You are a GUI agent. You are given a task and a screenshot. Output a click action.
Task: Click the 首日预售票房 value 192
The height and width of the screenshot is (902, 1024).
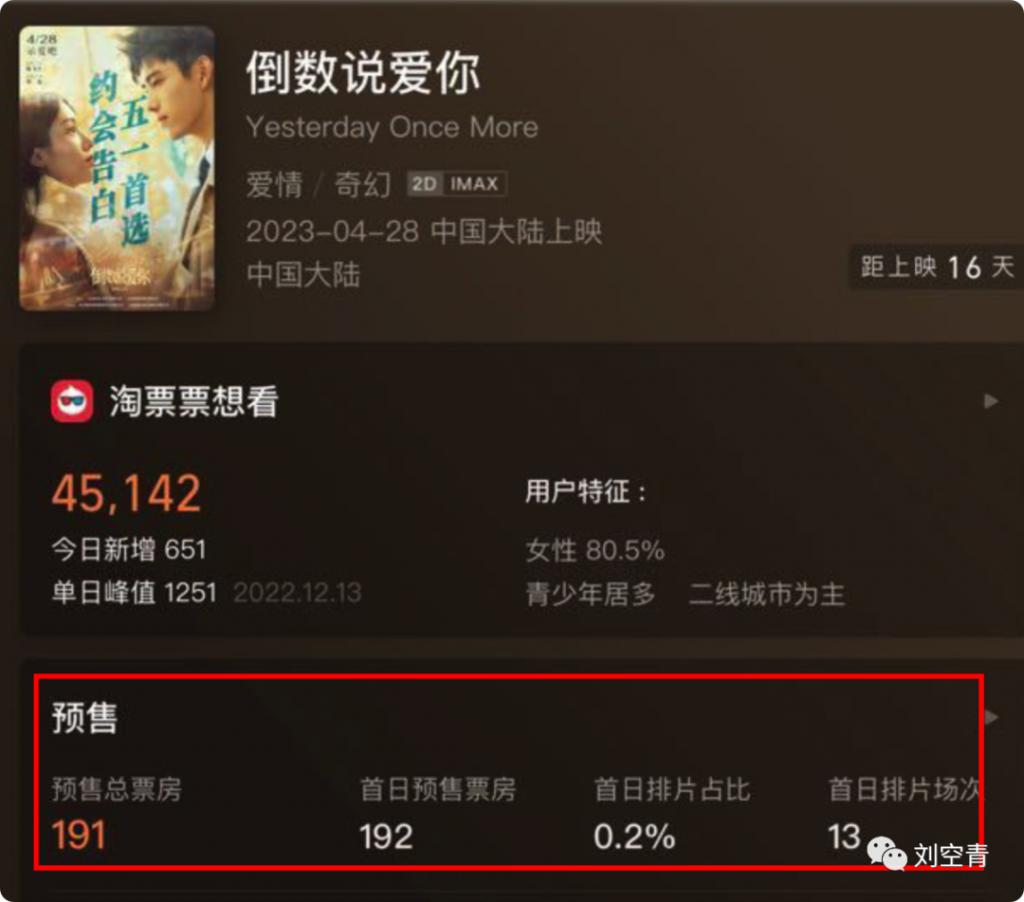click(386, 836)
